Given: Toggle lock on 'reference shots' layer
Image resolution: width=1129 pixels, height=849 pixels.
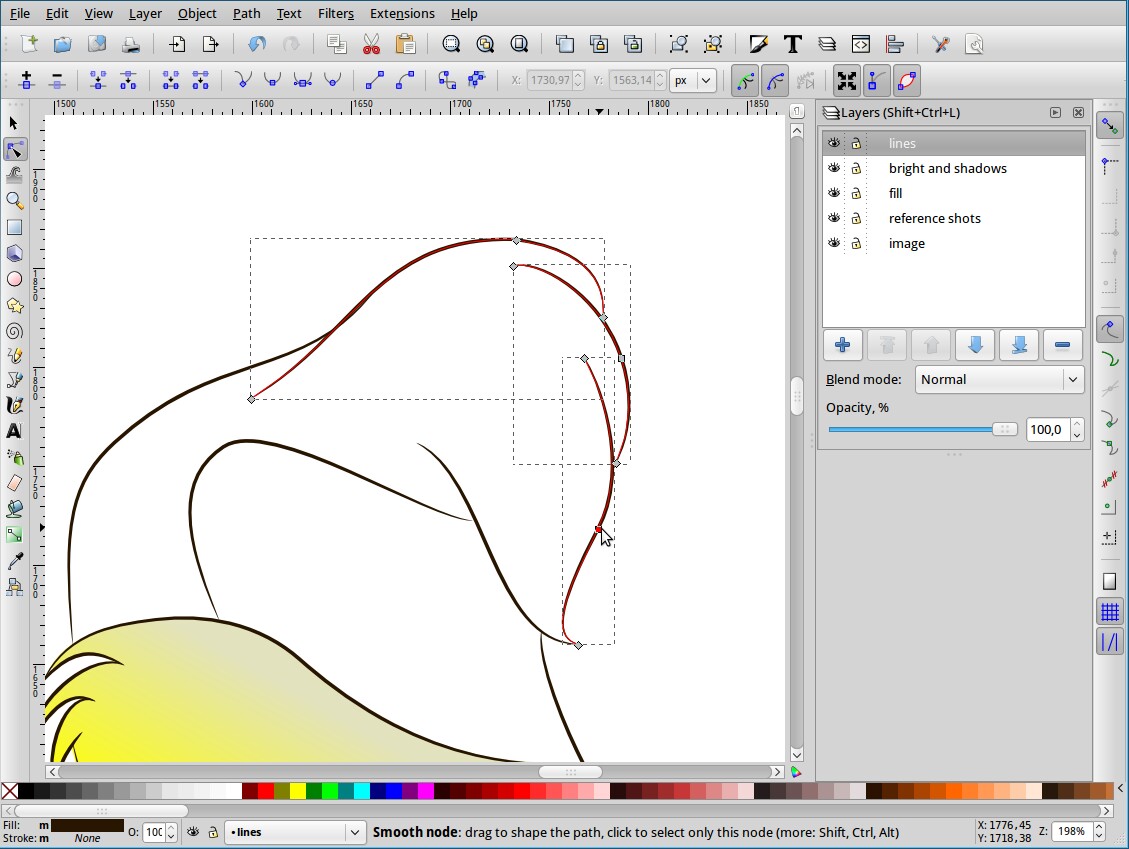Looking at the screenshot, I should tap(856, 218).
